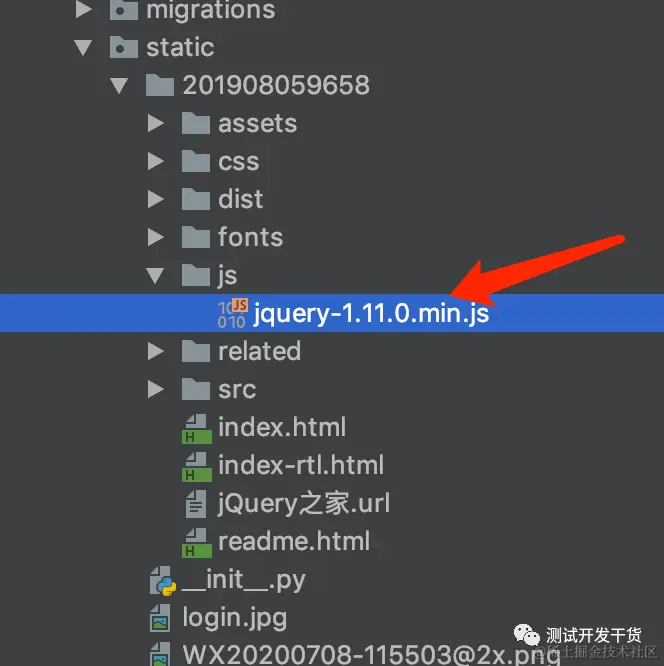Select jquery-1.11.0.min.js file name

tap(371, 314)
